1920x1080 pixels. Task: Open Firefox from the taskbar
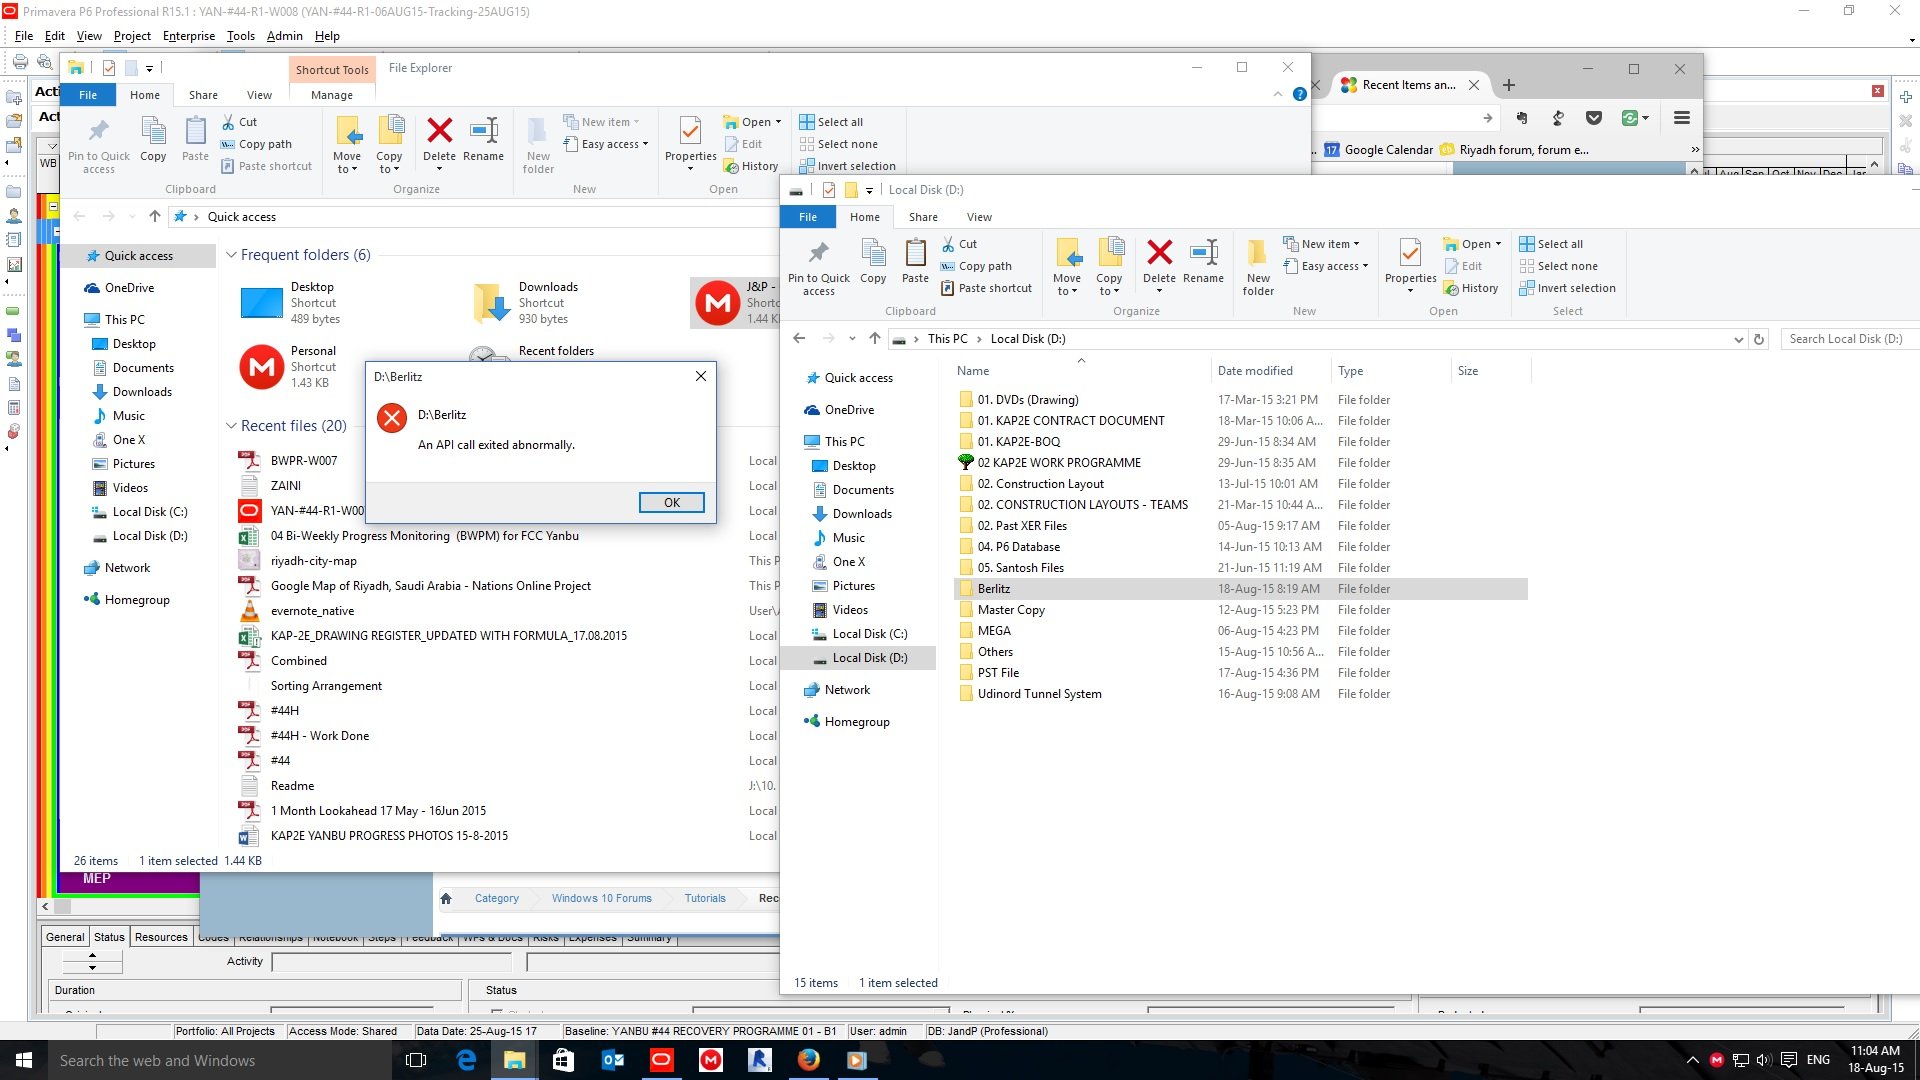(x=808, y=1060)
